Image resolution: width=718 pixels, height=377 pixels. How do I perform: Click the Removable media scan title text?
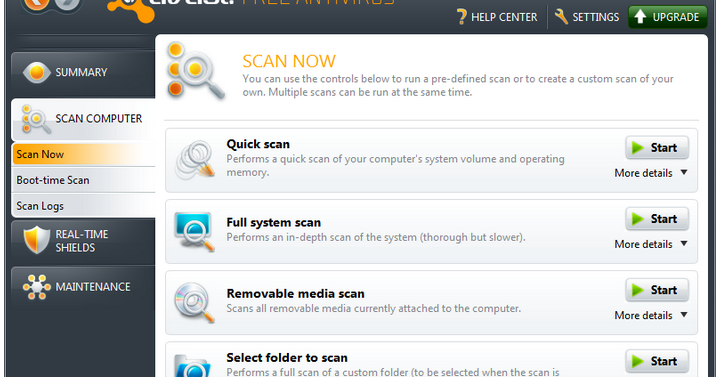click(x=295, y=294)
